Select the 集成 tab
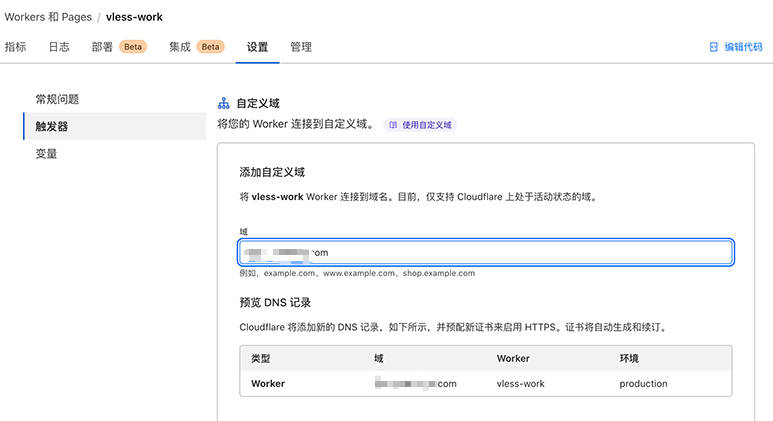This screenshot has height=421, width=773. coord(180,47)
